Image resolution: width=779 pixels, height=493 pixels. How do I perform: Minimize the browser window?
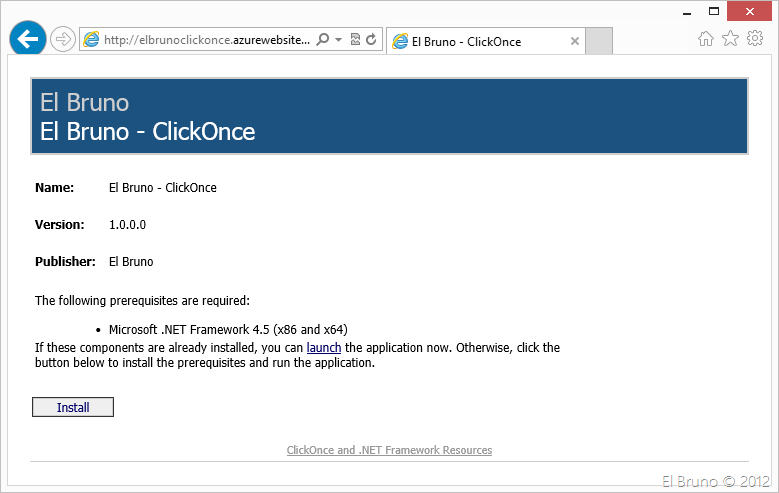point(685,11)
